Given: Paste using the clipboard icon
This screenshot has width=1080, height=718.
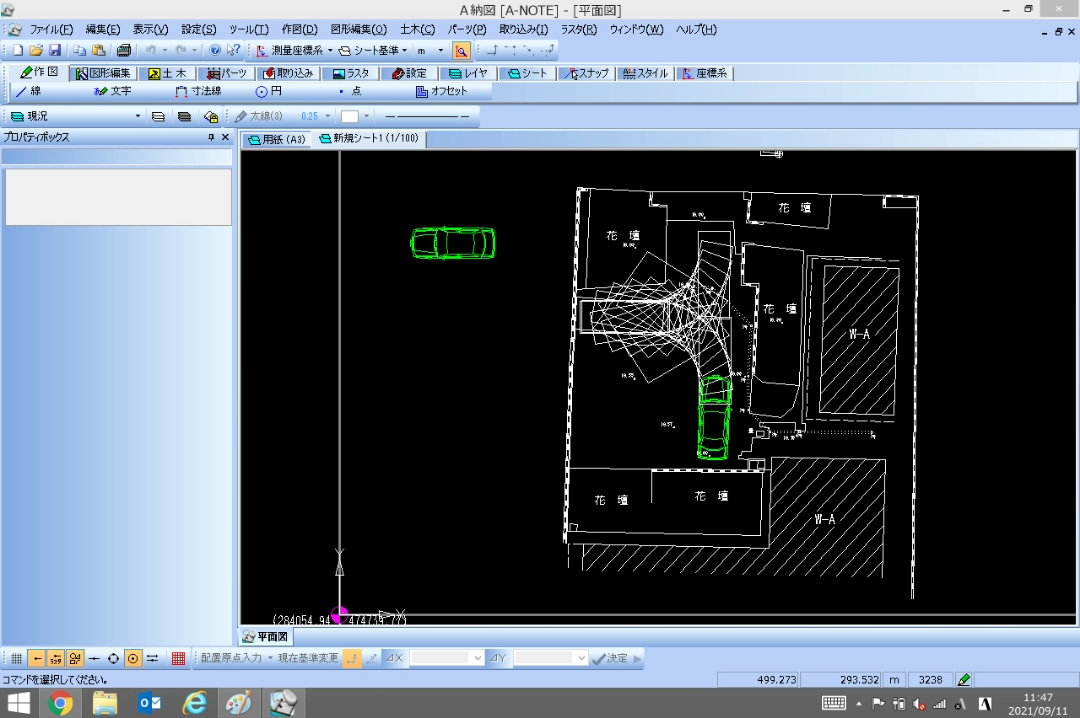Looking at the screenshot, I should coord(98,50).
